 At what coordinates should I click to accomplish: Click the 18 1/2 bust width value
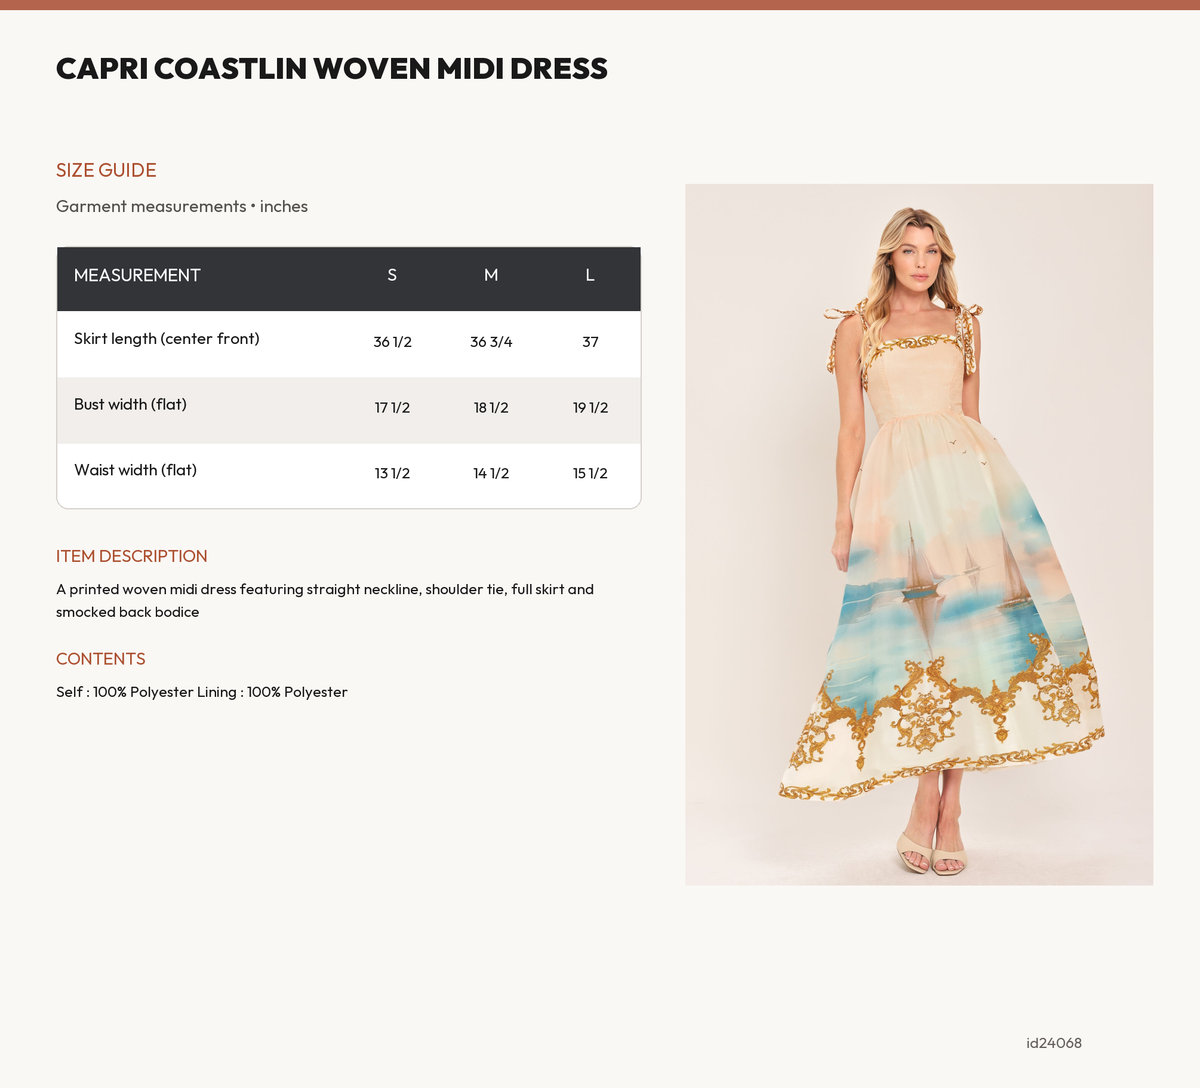tap(491, 408)
